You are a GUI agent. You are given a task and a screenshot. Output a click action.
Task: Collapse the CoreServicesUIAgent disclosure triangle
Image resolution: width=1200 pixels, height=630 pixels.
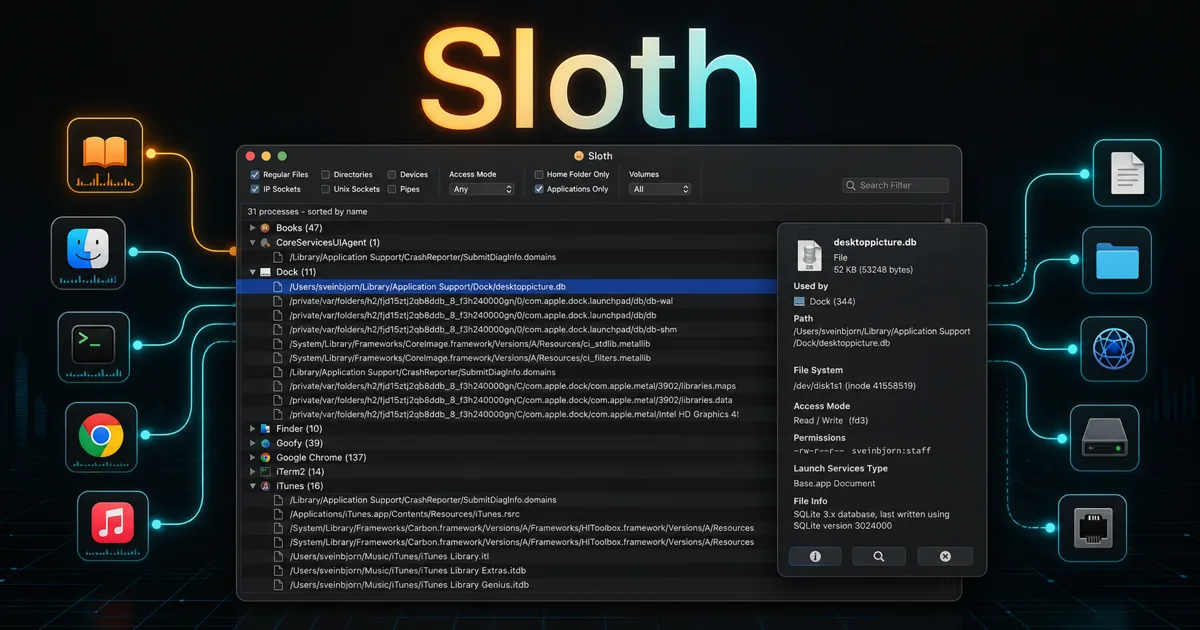point(252,243)
